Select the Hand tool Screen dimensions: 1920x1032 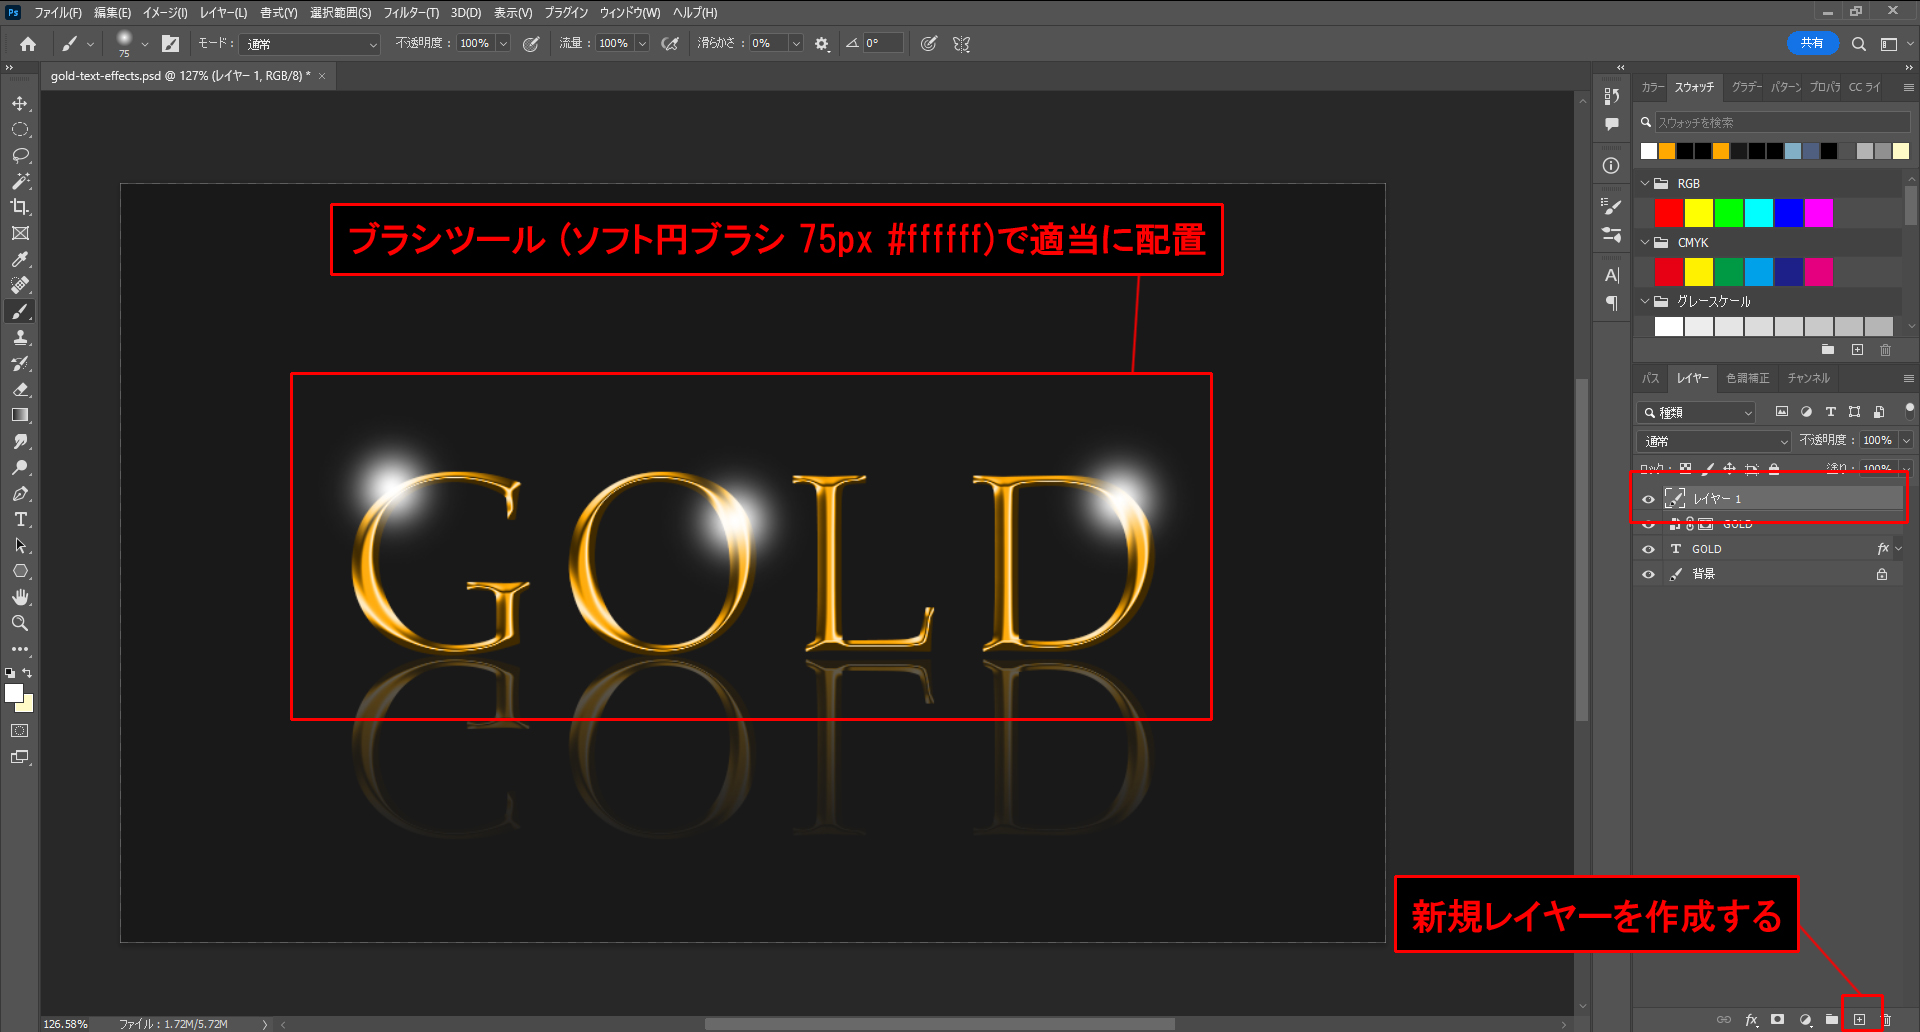20,597
